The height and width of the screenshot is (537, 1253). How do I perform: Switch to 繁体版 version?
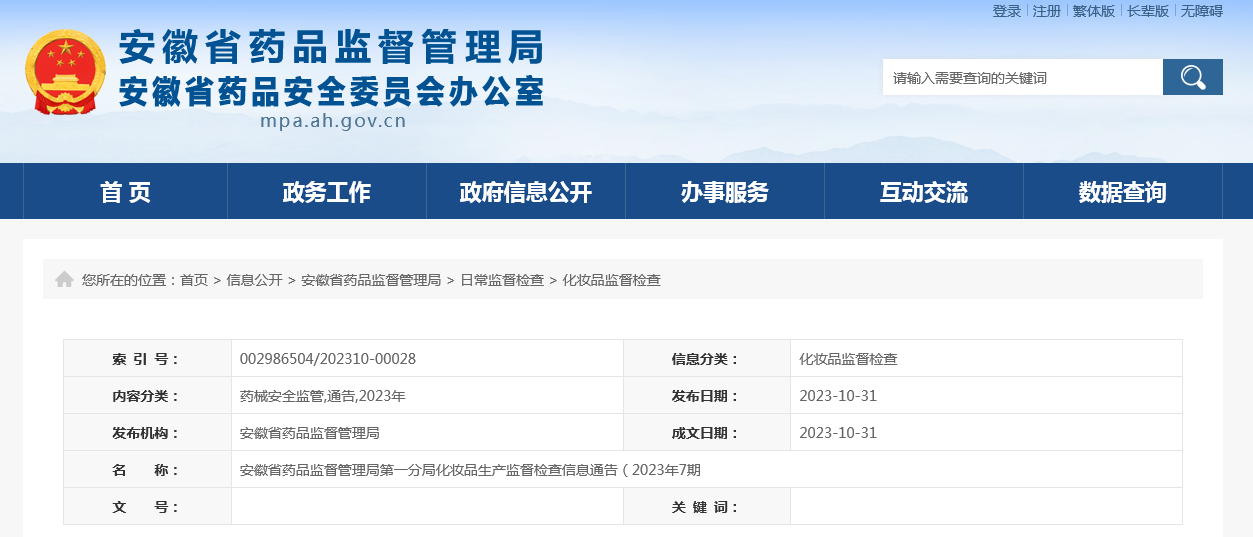(x=1093, y=11)
